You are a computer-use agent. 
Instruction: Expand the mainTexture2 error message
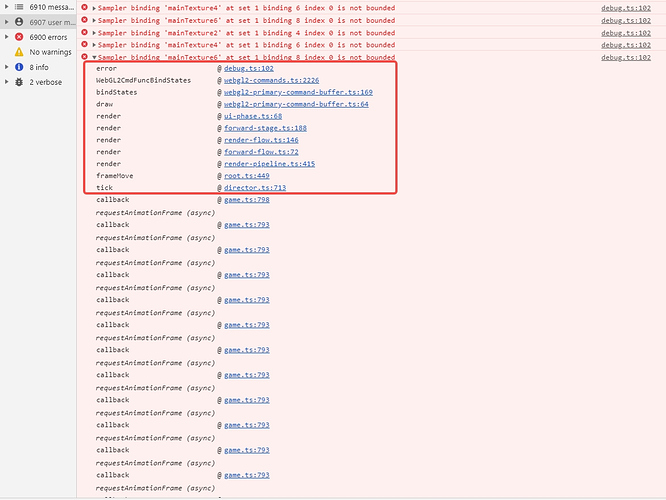point(94,33)
